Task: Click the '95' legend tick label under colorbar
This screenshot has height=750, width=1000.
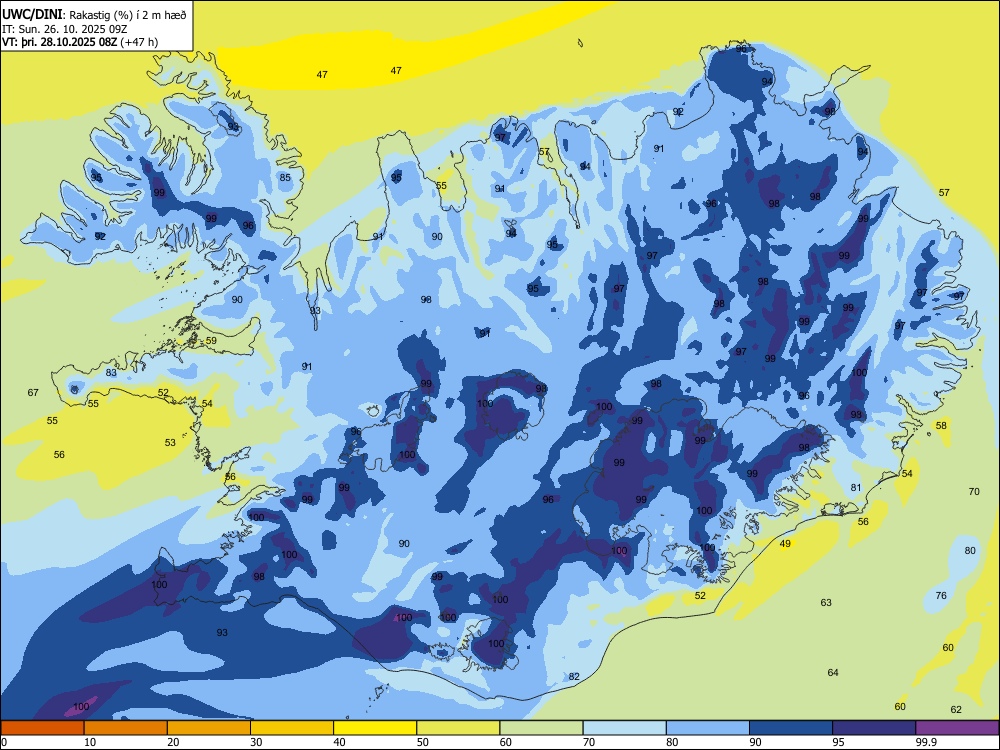Action: point(838,742)
